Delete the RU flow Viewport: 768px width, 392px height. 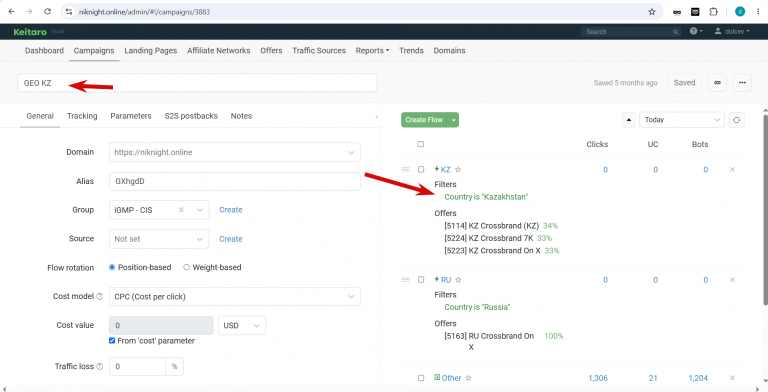[x=732, y=280]
